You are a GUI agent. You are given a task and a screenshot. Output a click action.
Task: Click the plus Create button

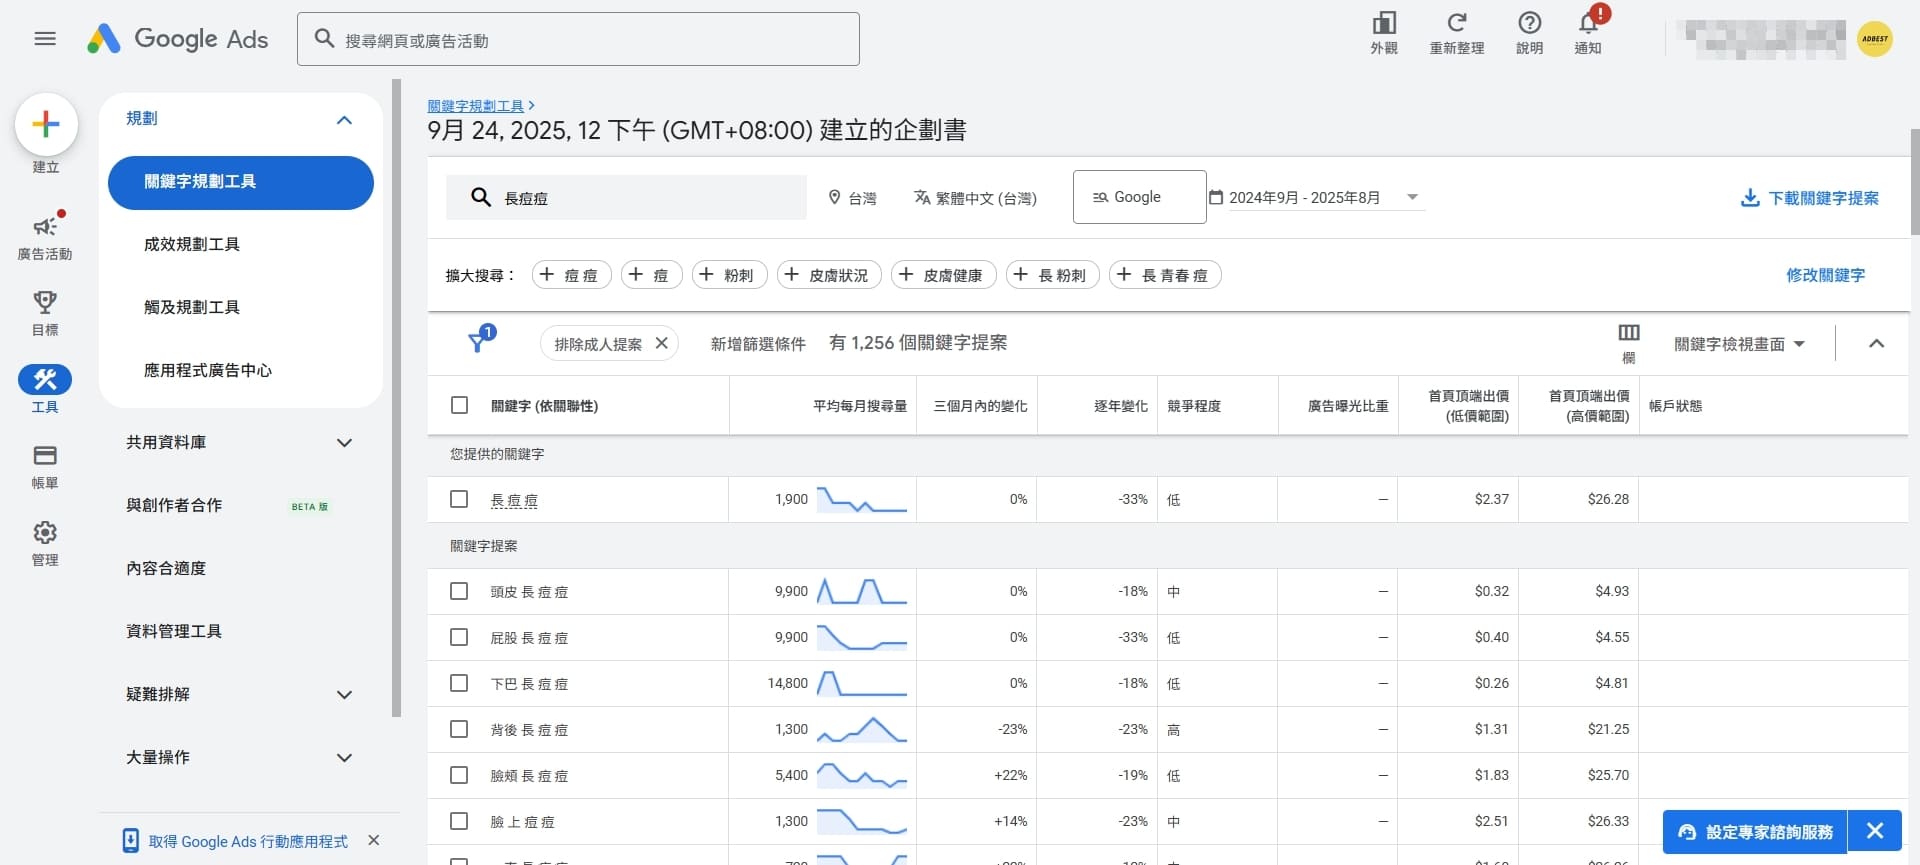tap(46, 125)
